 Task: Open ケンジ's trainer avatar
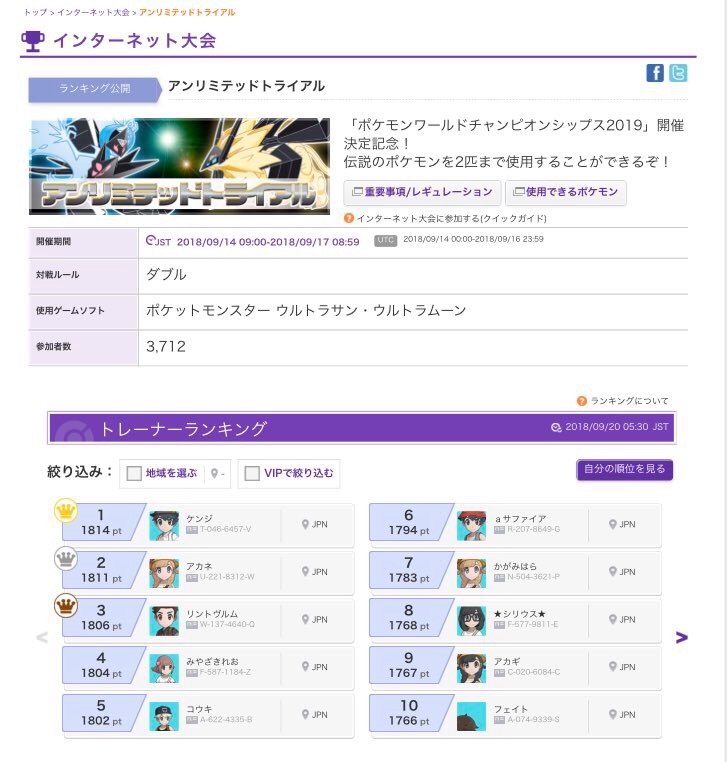164,525
